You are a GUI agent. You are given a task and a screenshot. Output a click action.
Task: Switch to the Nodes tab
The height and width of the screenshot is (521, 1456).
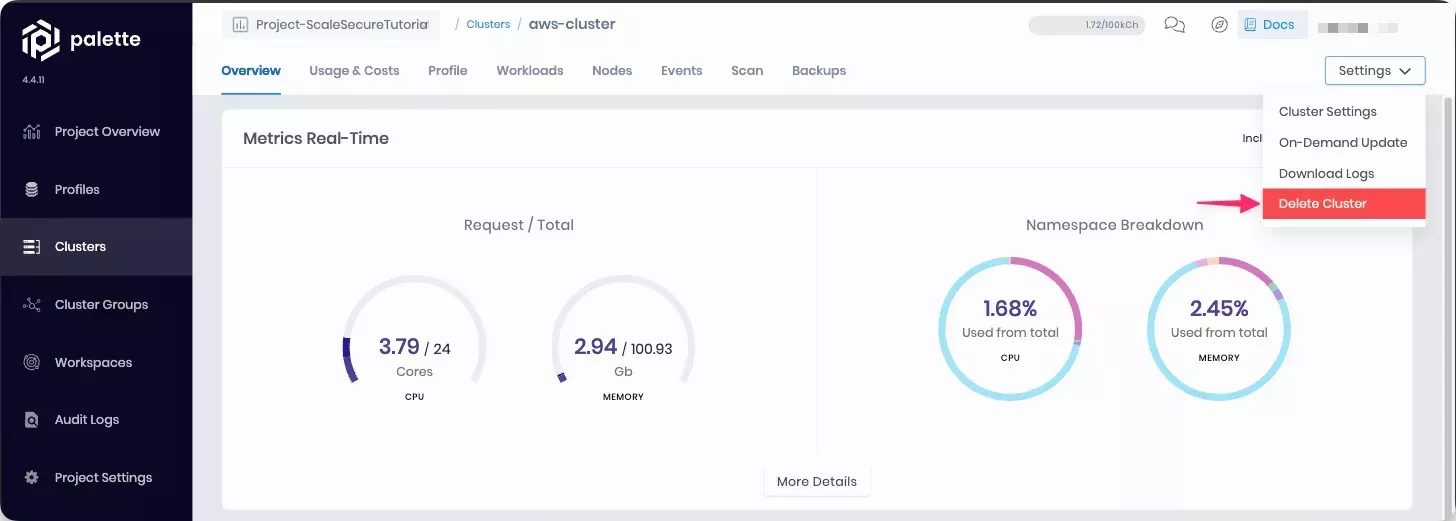(x=612, y=71)
